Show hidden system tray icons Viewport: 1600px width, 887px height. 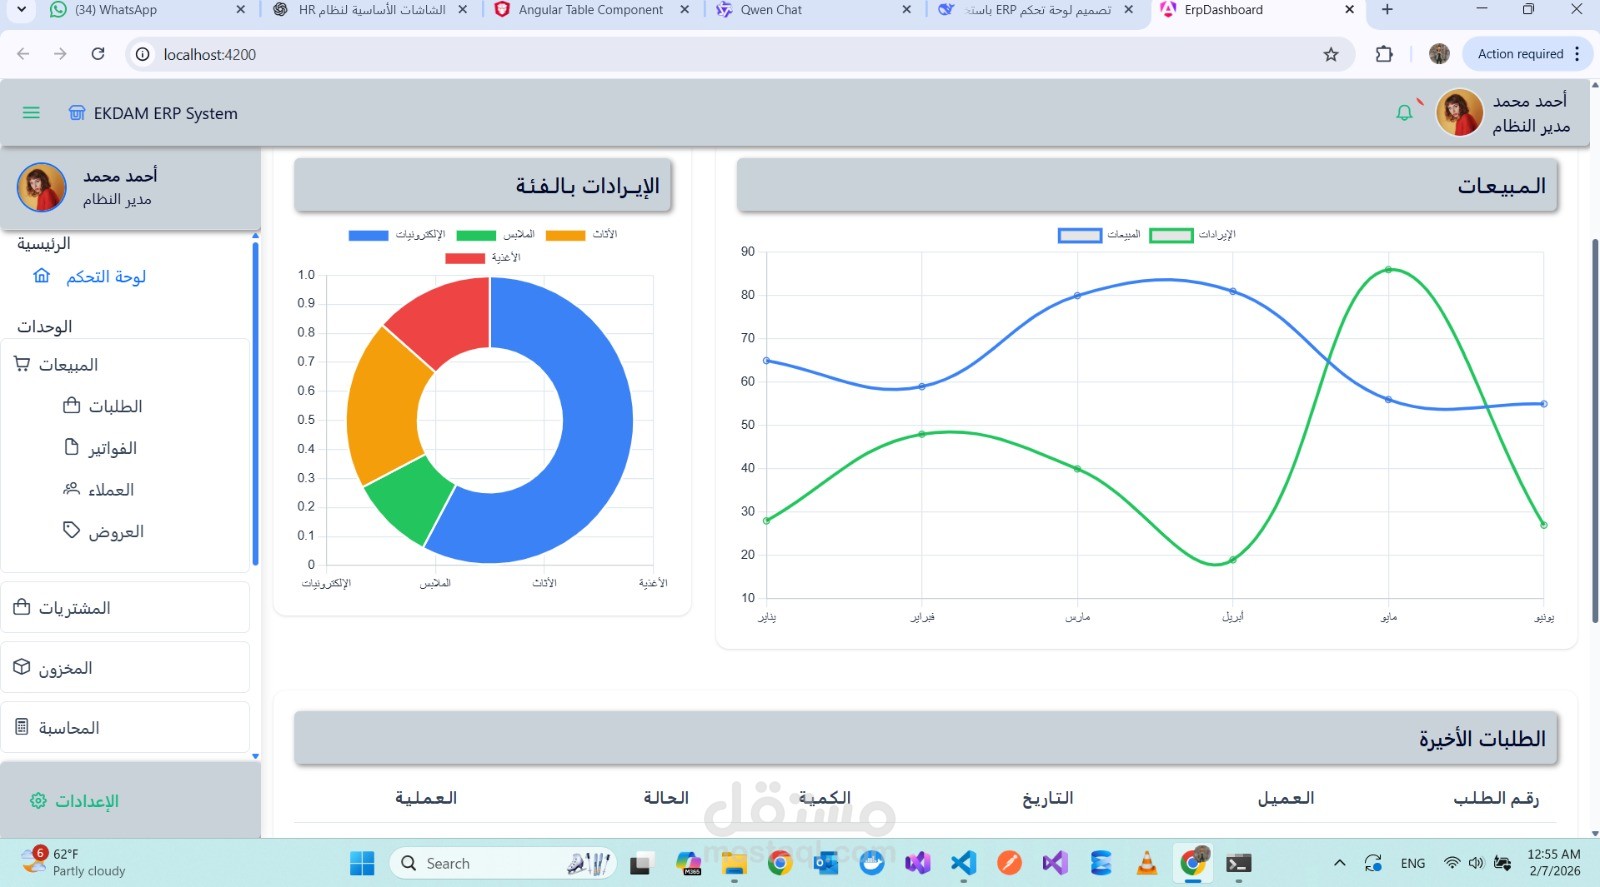pyautogui.click(x=1340, y=863)
